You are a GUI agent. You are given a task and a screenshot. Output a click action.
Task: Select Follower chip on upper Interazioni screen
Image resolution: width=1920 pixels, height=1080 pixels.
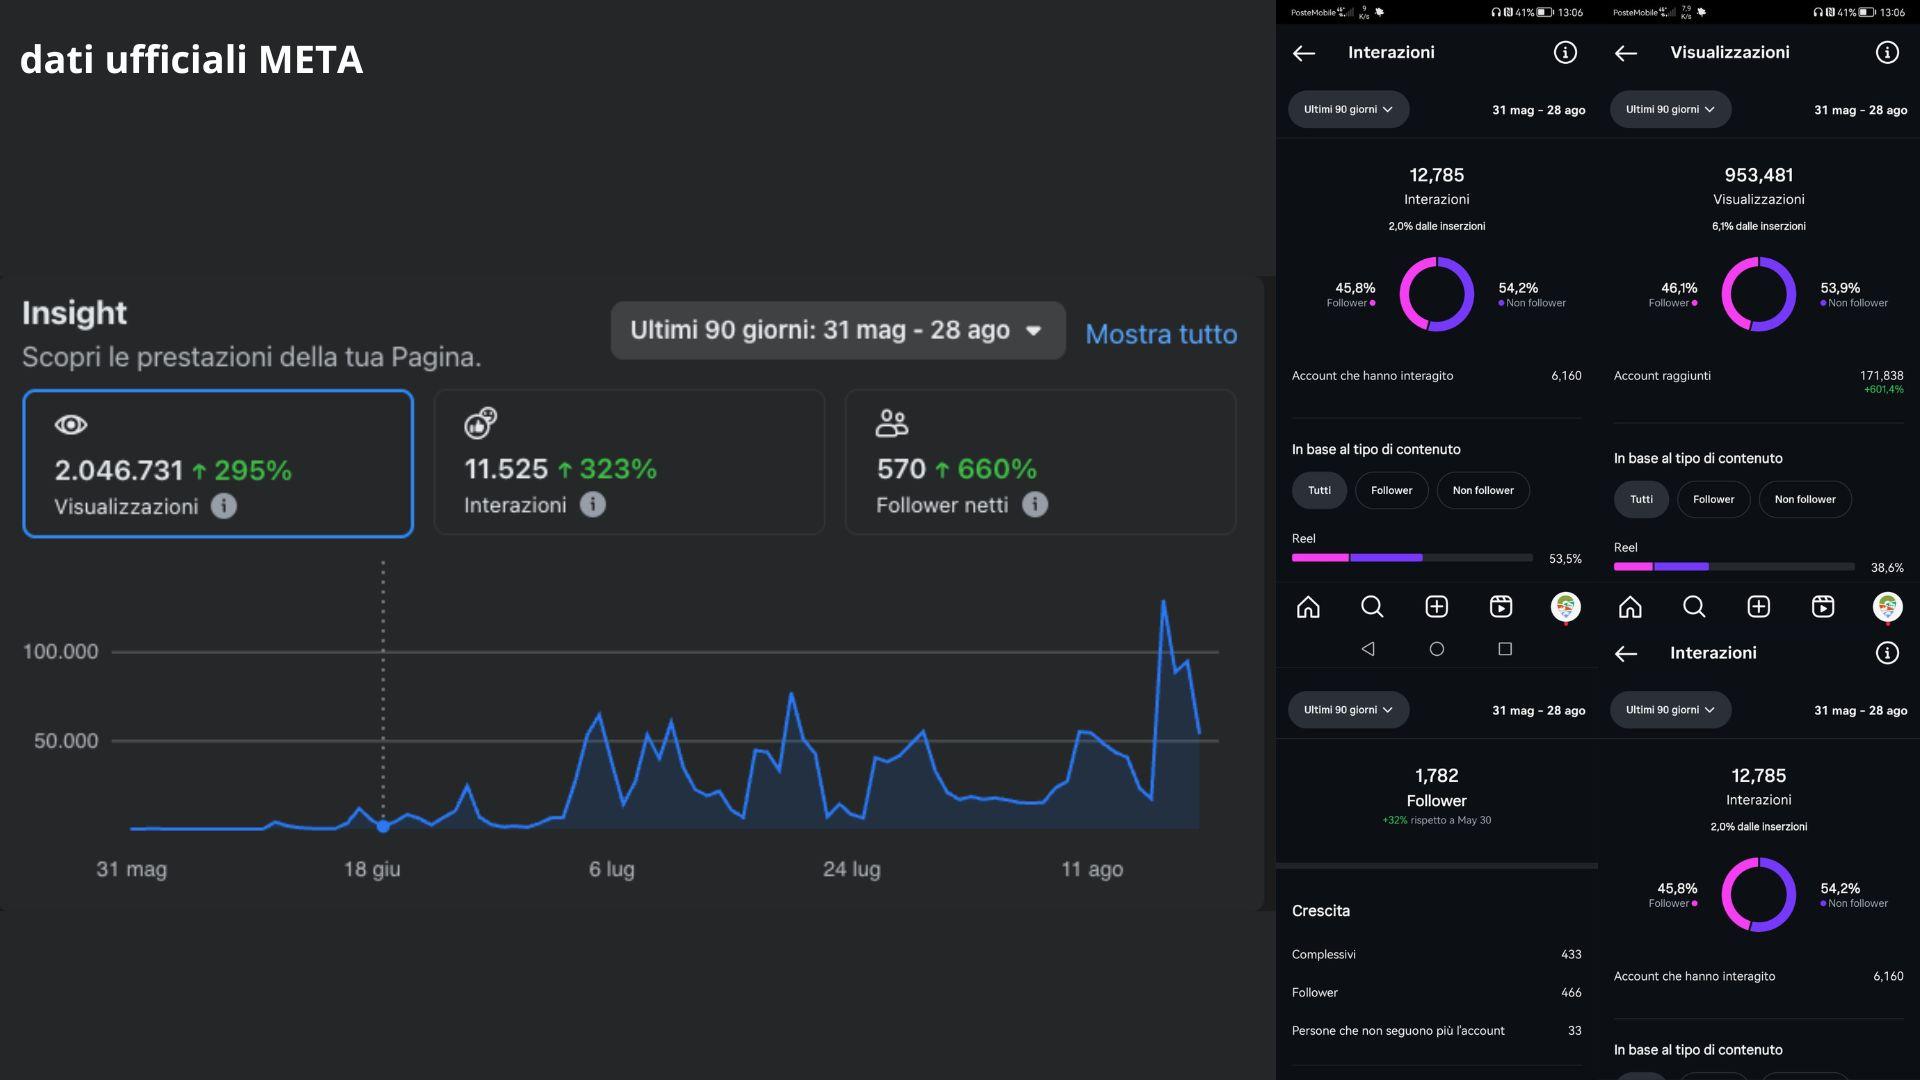[1392, 490]
